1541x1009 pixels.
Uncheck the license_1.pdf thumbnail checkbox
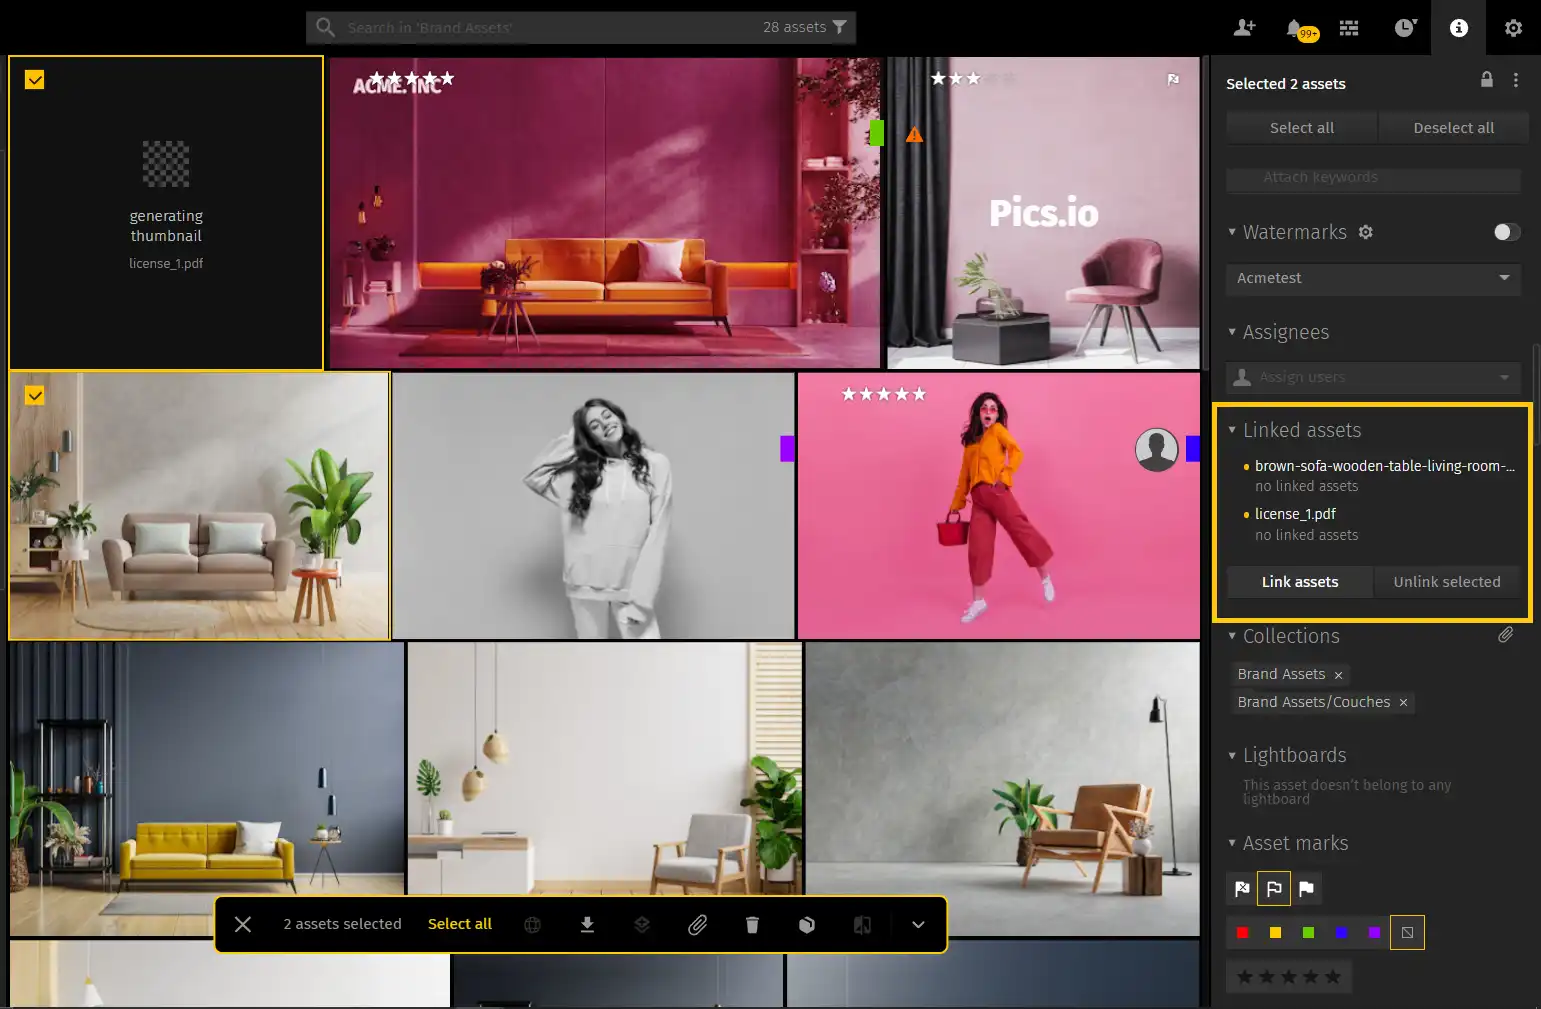pyautogui.click(x=34, y=79)
